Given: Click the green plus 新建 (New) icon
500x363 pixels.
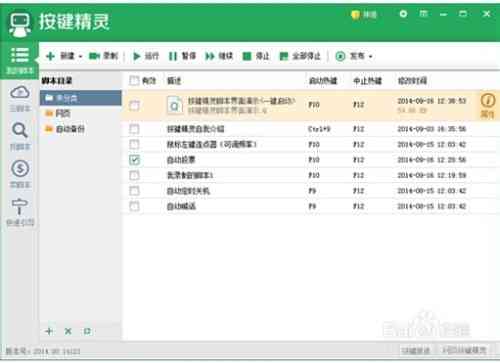Looking at the screenshot, I should pos(50,56).
